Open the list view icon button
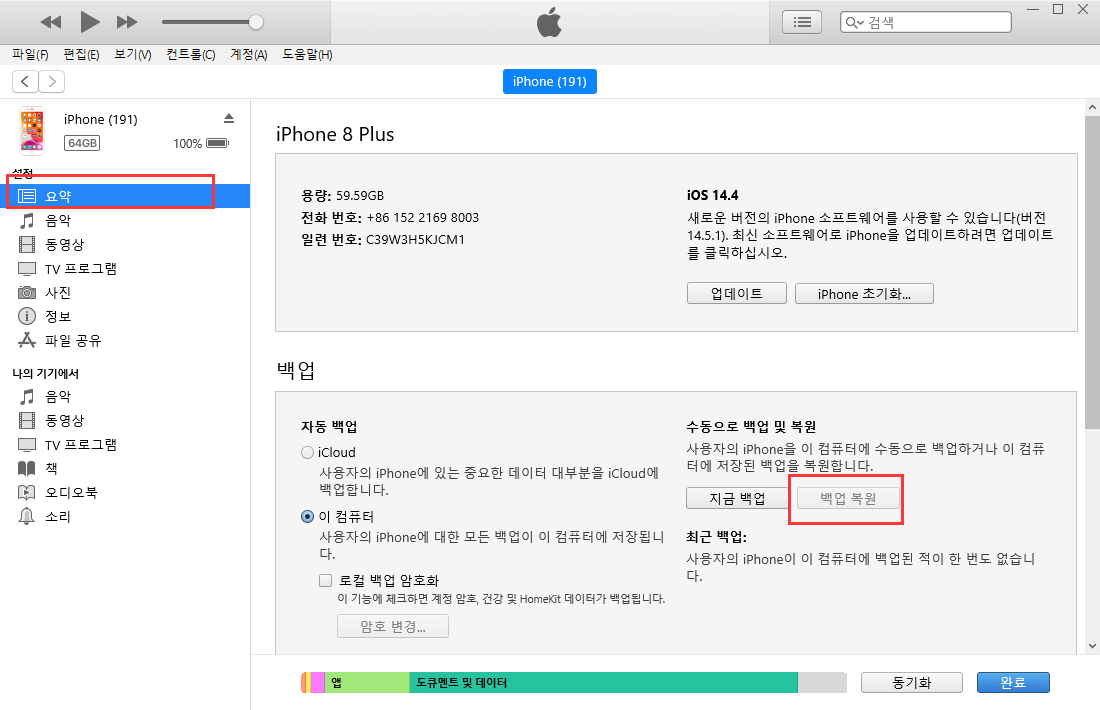The height and width of the screenshot is (710, 1100). pos(802,22)
